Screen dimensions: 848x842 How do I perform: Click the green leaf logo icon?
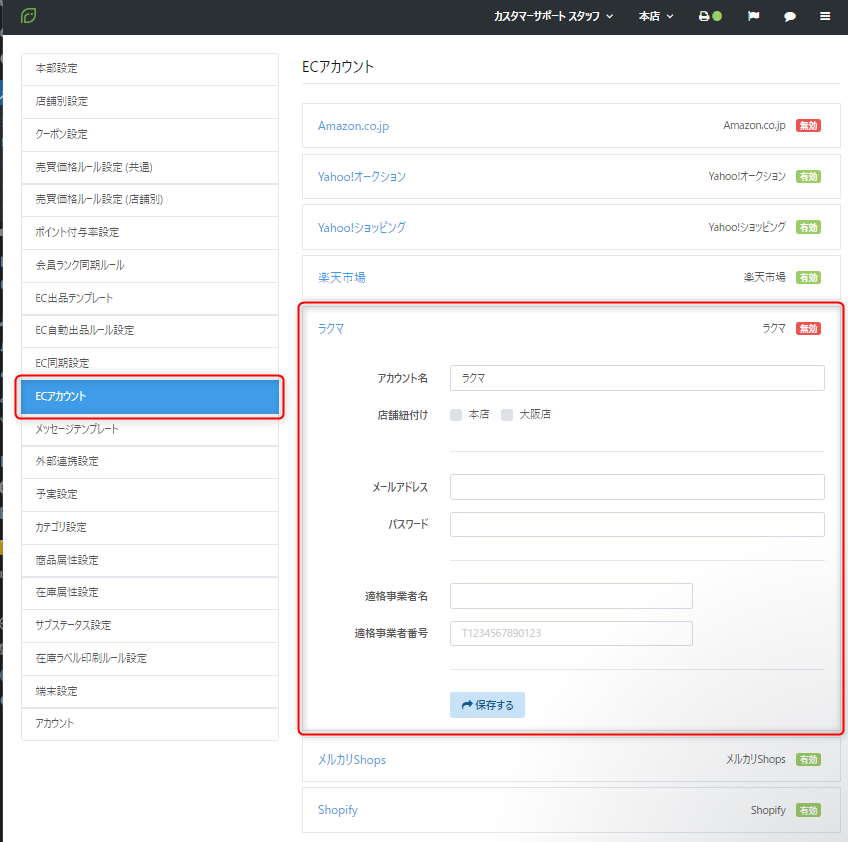(28, 16)
